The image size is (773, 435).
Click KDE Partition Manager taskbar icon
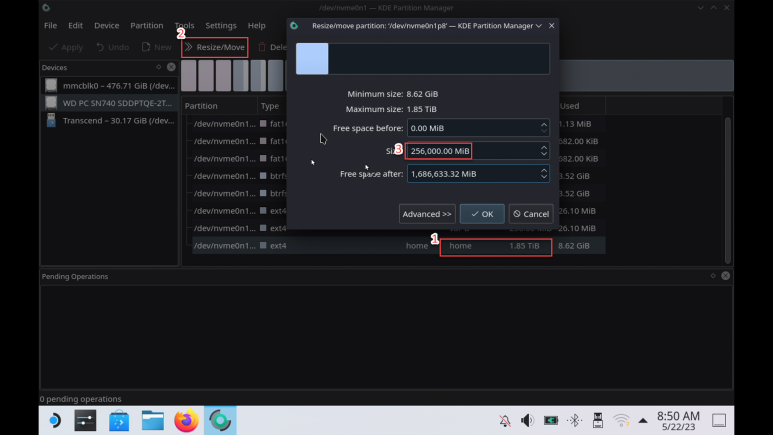[x=220, y=421]
